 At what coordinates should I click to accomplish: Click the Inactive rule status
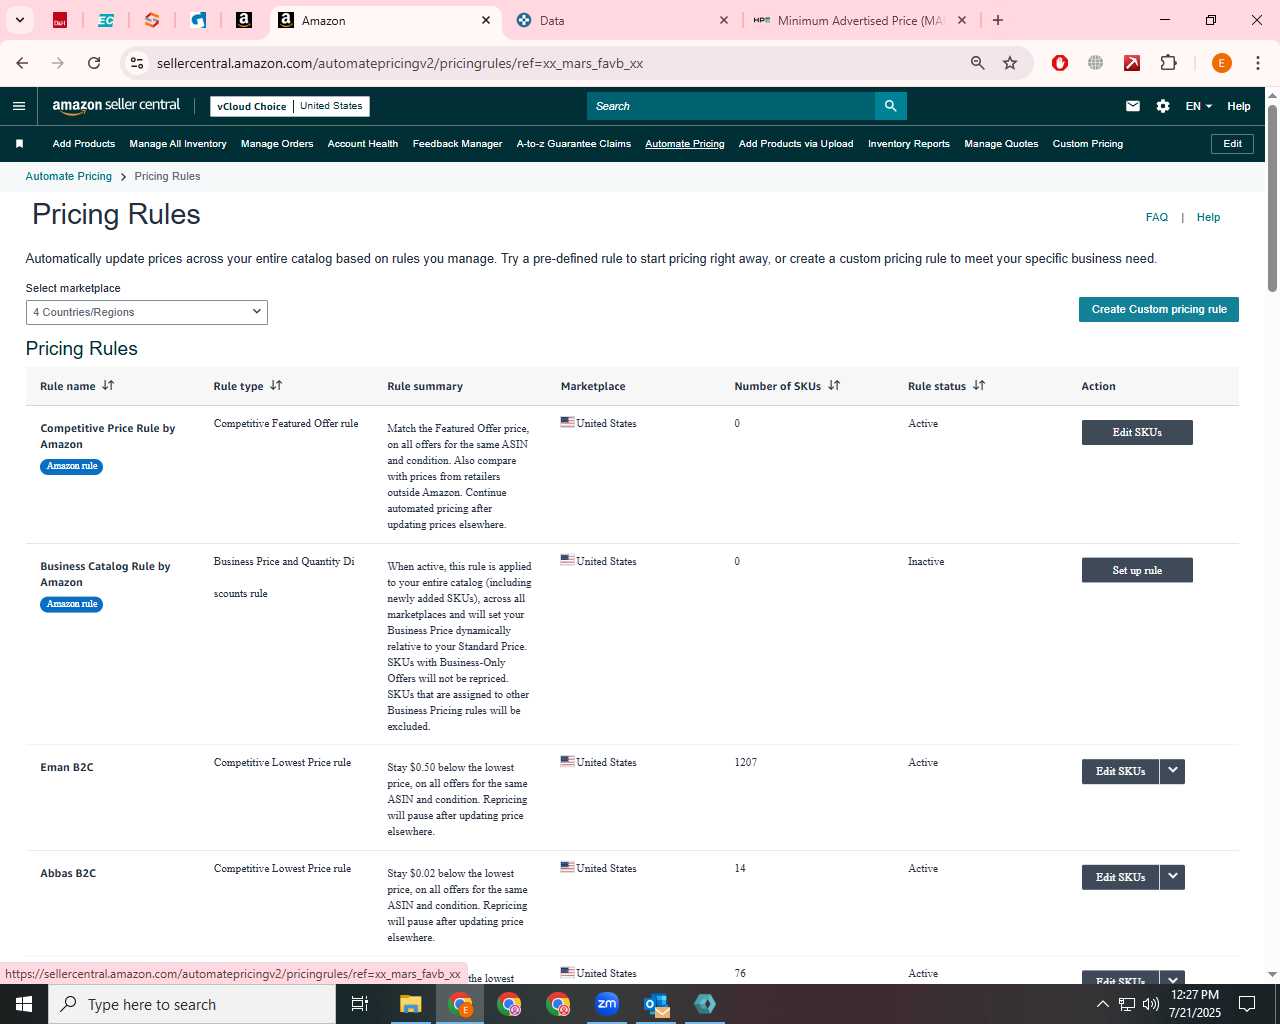tap(926, 561)
